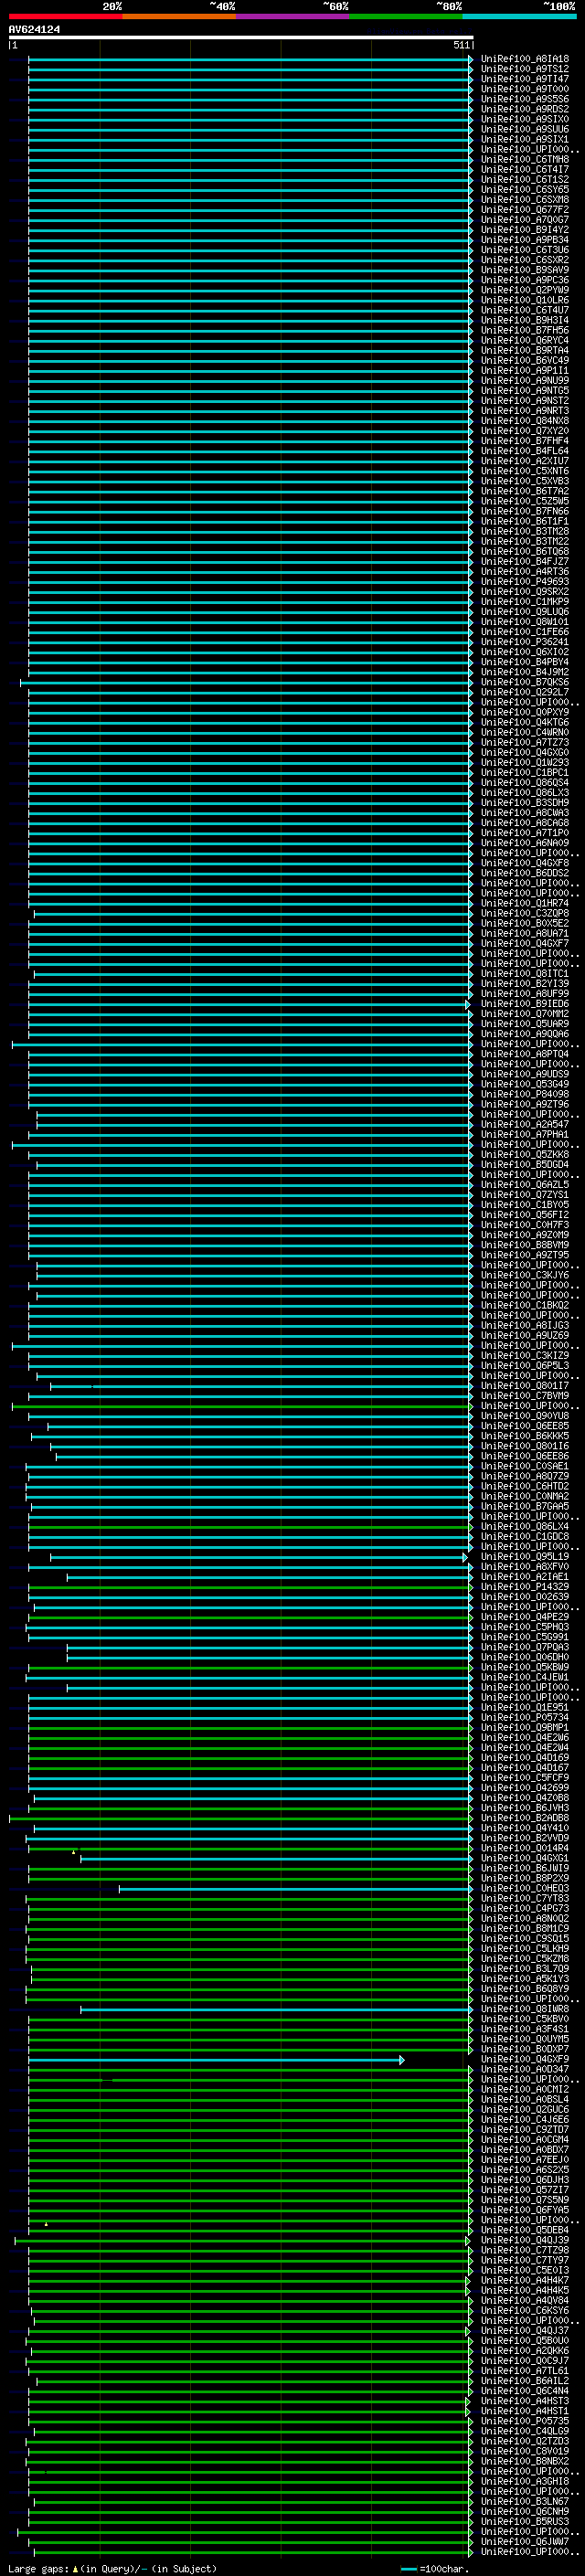Viewport: 585px width, 2576px height.
Task: Click the UniRef100_P36241 hit label
Action: pos(525,642)
